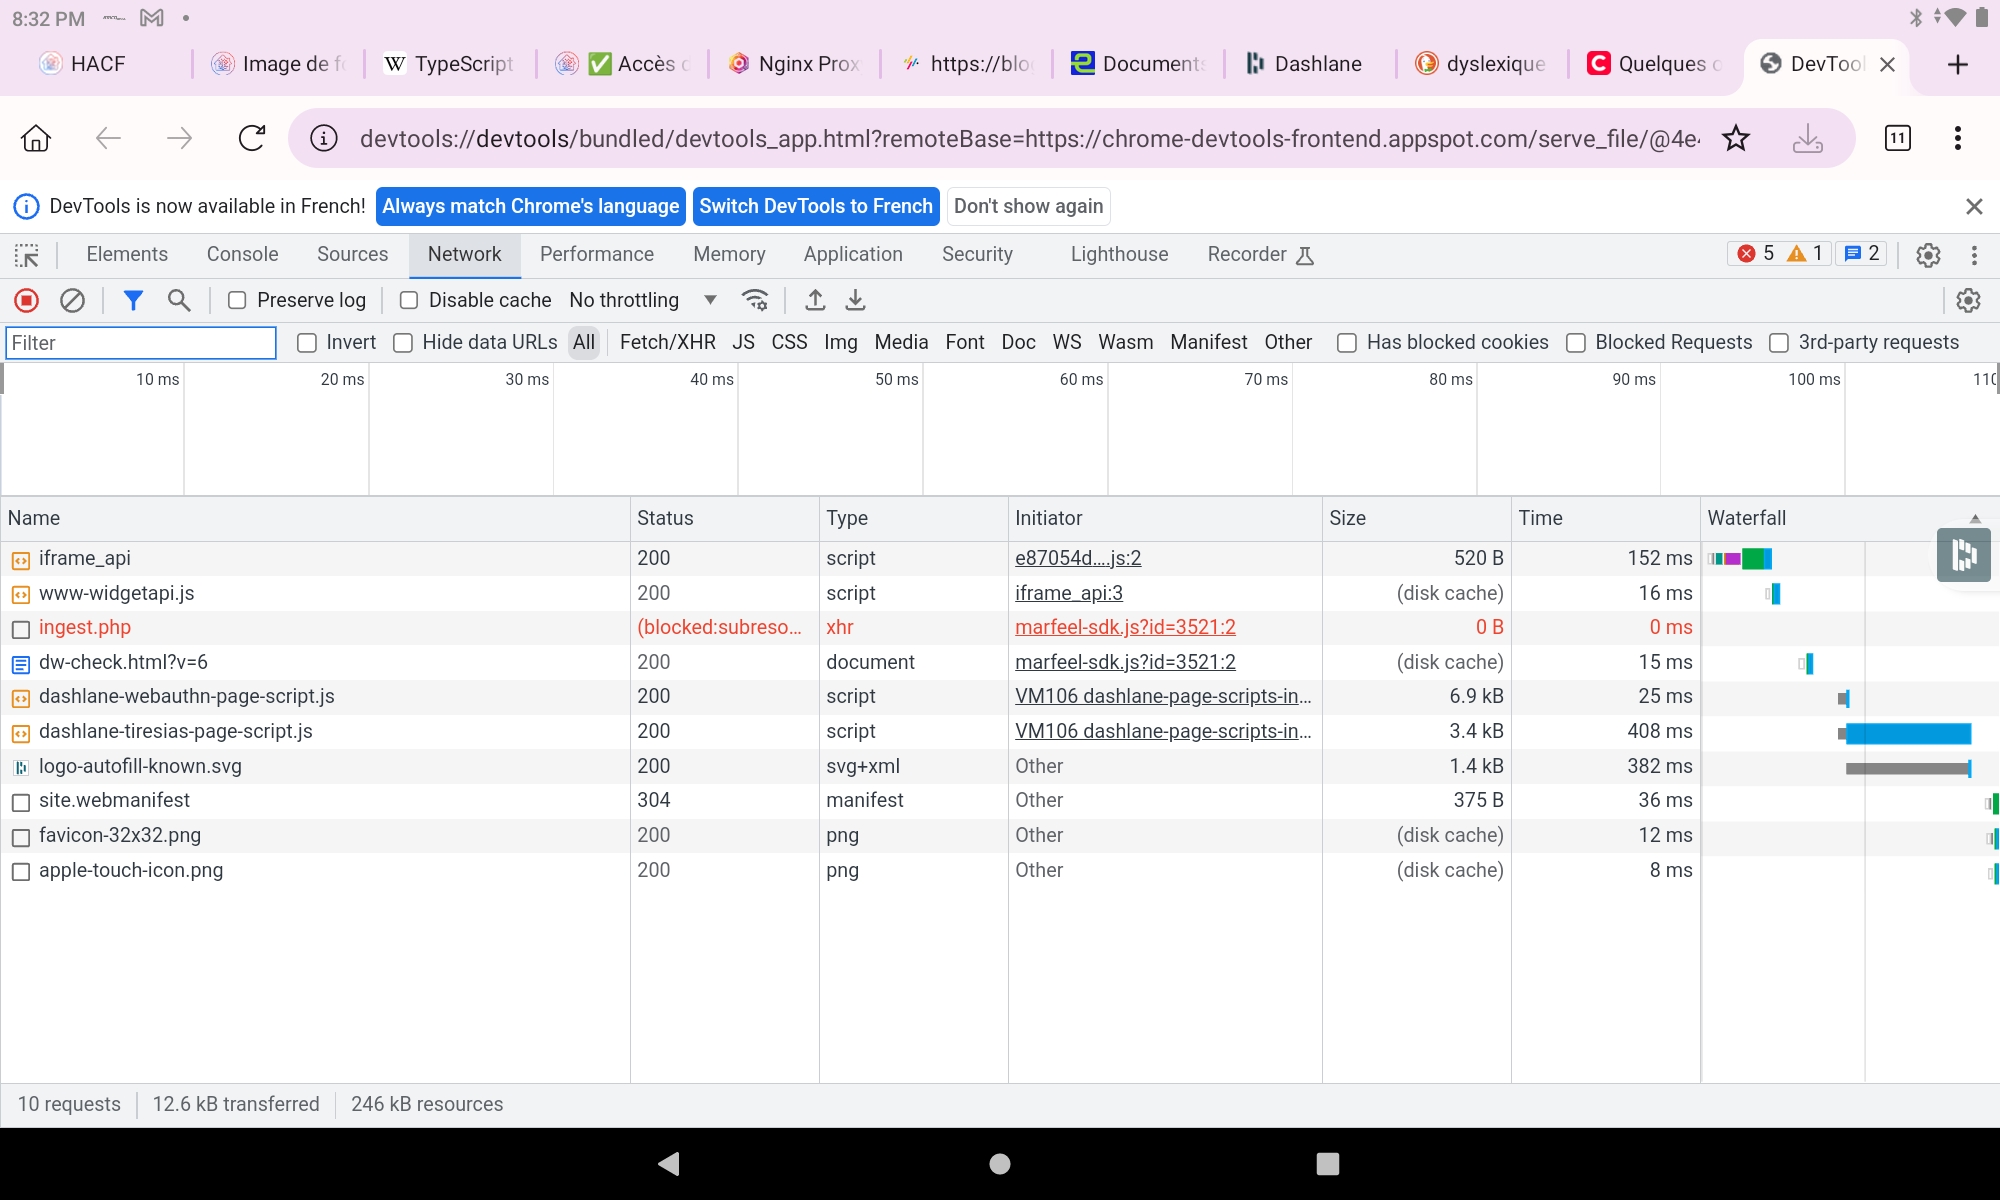Open DevTools settings gear
The image size is (2000, 1200).
(x=1928, y=255)
